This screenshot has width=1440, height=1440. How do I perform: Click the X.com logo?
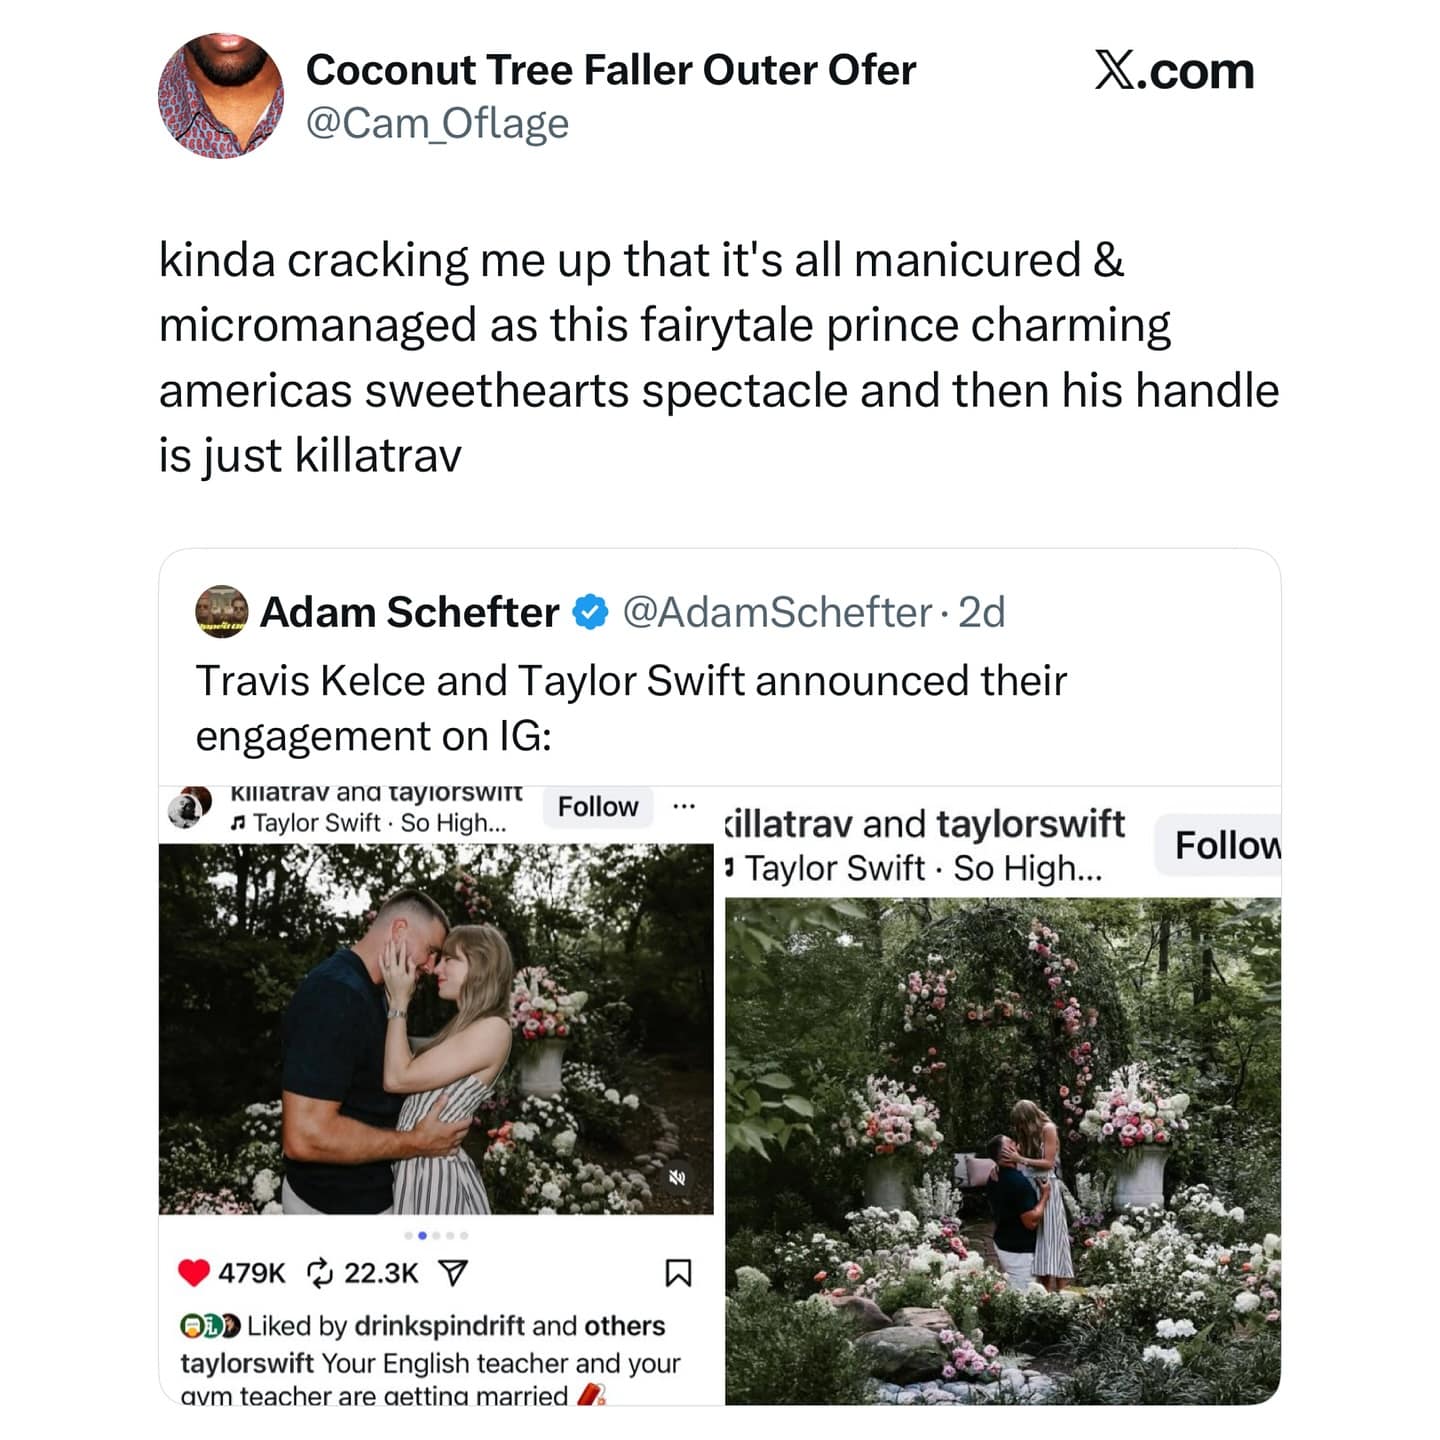[x=1174, y=71]
